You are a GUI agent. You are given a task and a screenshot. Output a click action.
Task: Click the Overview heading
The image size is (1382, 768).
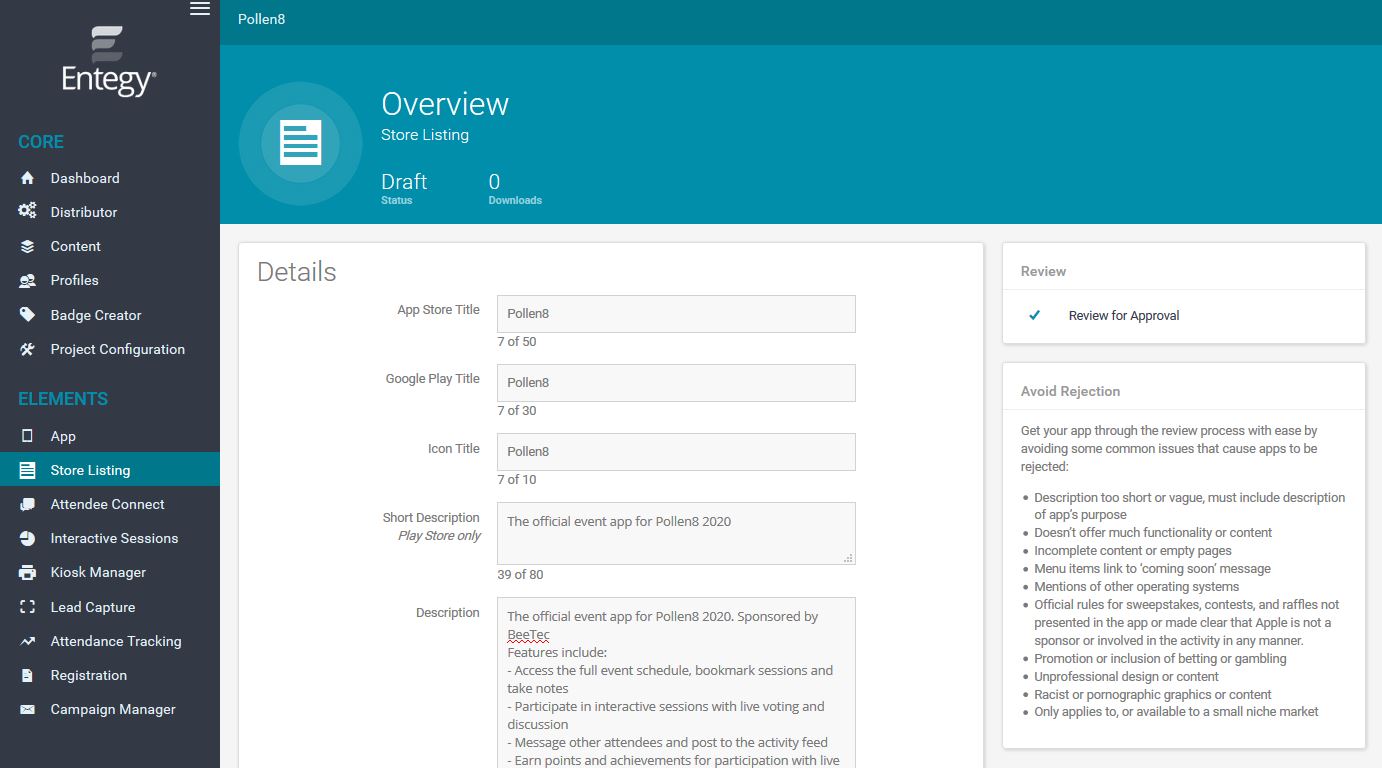(x=445, y=104)
